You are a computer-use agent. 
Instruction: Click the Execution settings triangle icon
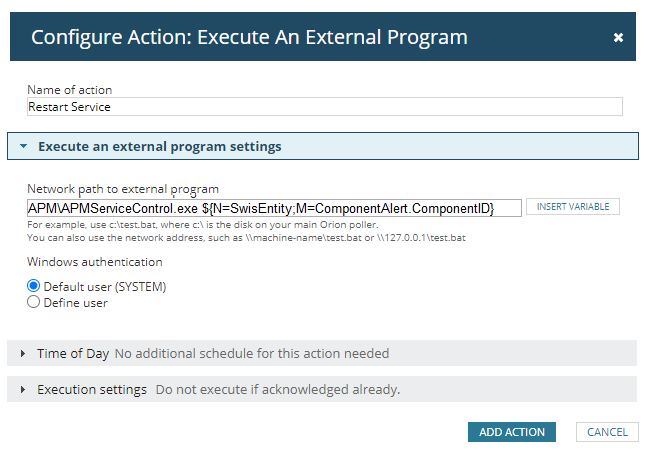(x=23, y=390)
